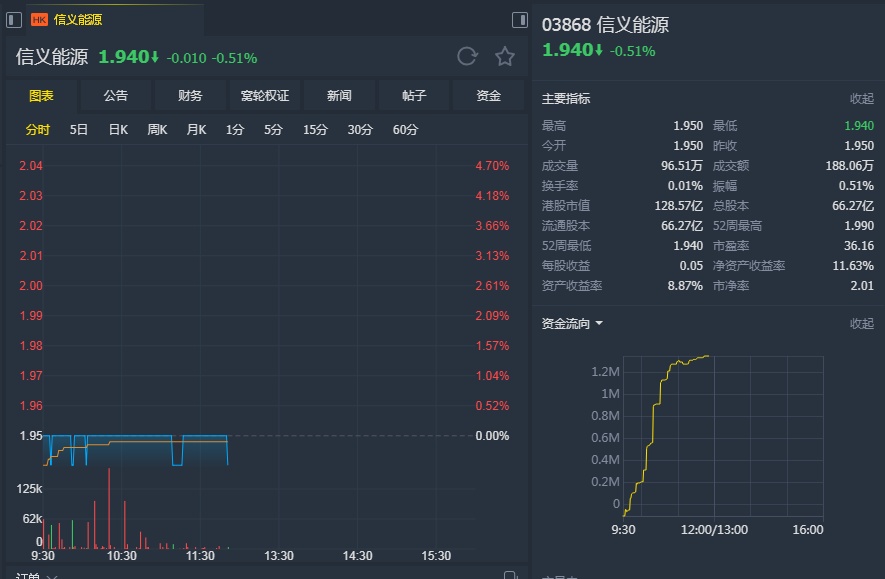This screenshot has width=885, height=579.
Task: Click the yellow capital flow curve
Action: click(654, 429)
